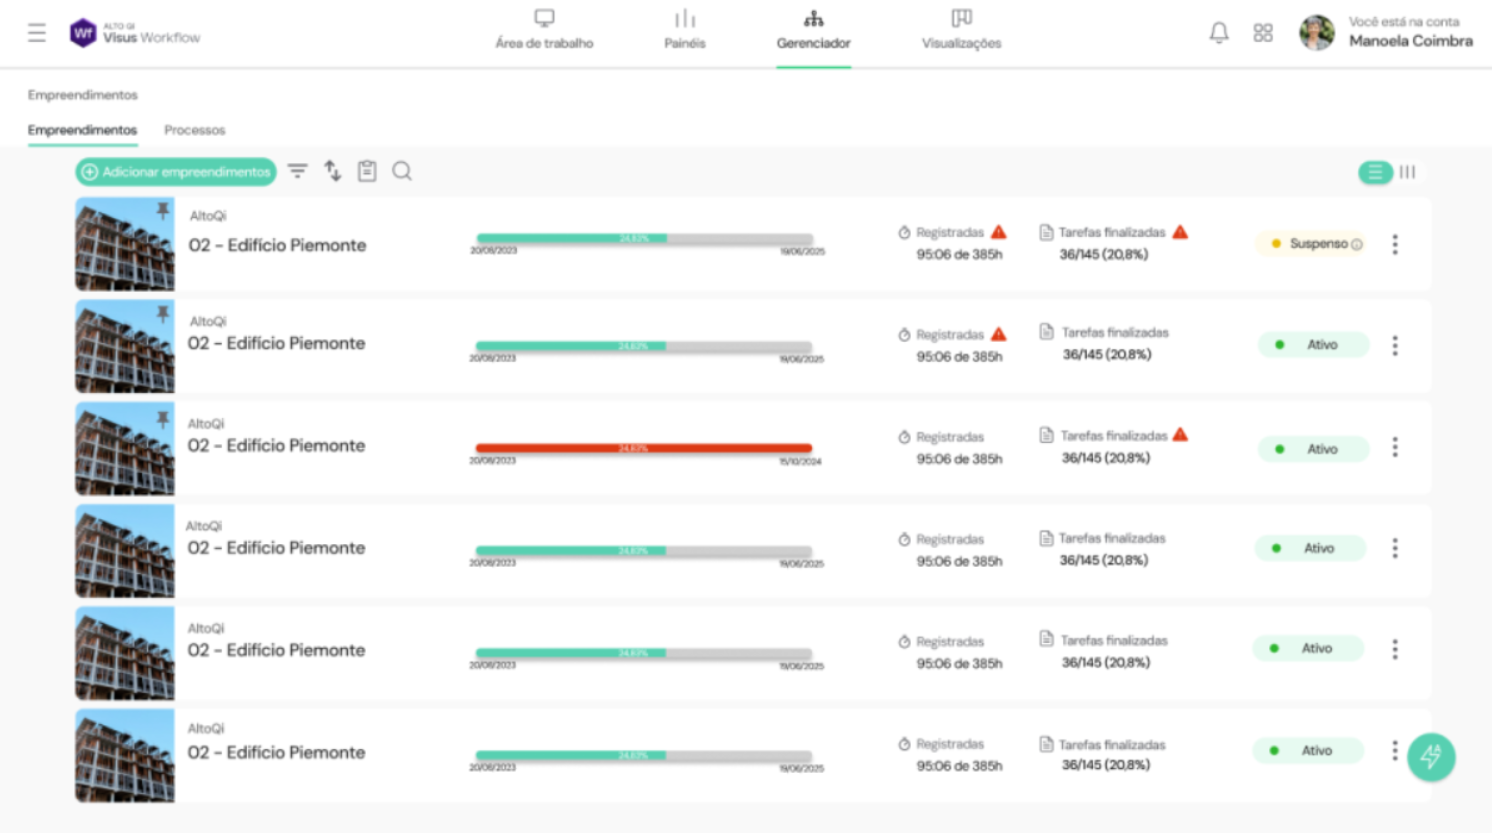Switch to column view layout
1492x833 pixels.
tap(1407, 172)
